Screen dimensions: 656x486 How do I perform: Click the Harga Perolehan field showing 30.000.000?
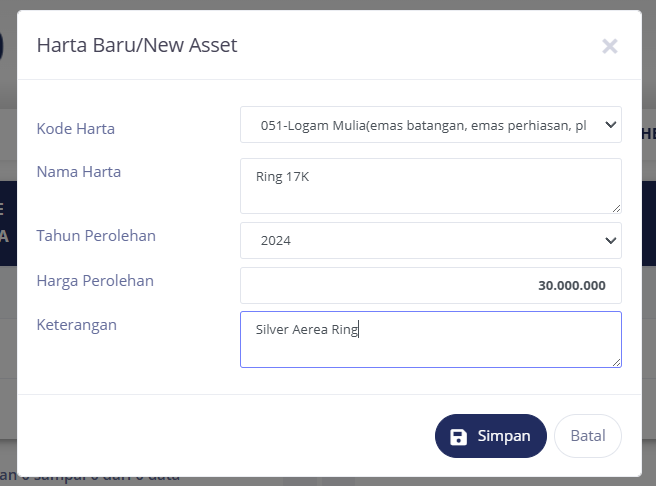tap(430, 285)
